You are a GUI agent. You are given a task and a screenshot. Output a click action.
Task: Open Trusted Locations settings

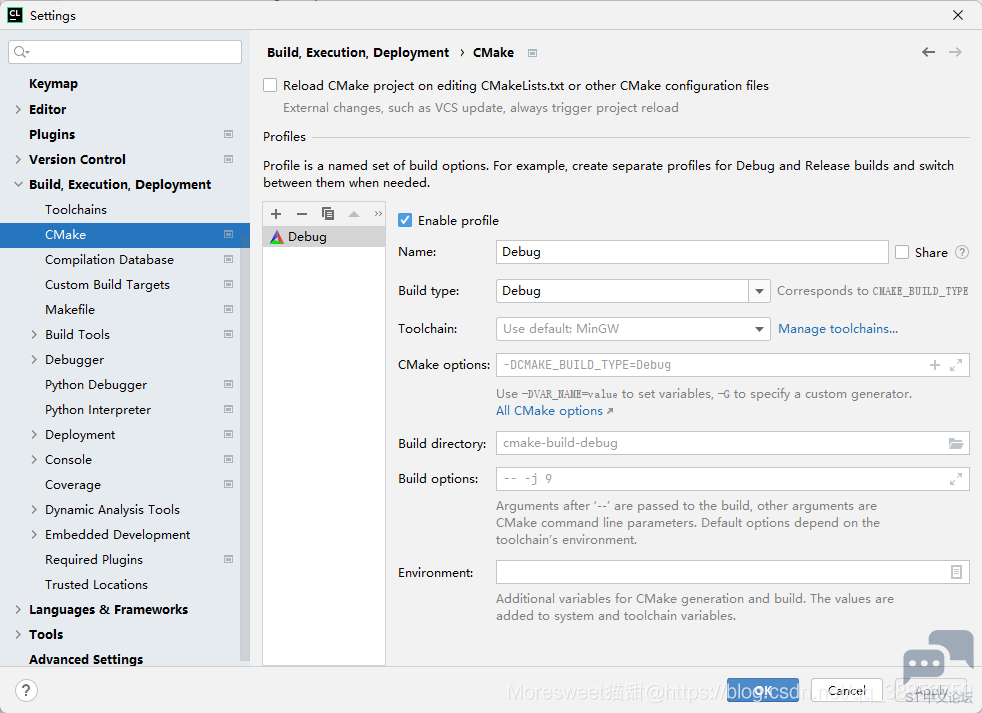point(96,585)
